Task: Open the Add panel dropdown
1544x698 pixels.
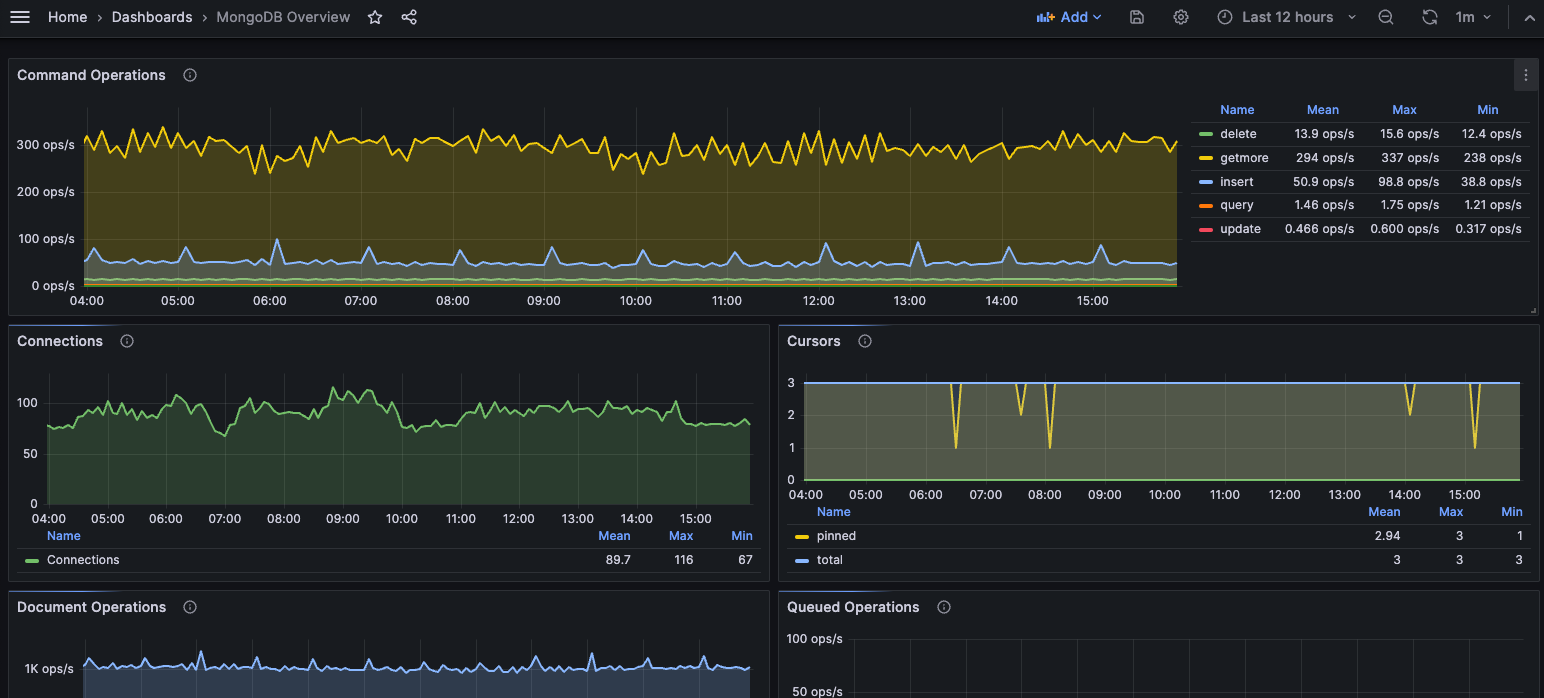Action: [x=1069, y=17]
